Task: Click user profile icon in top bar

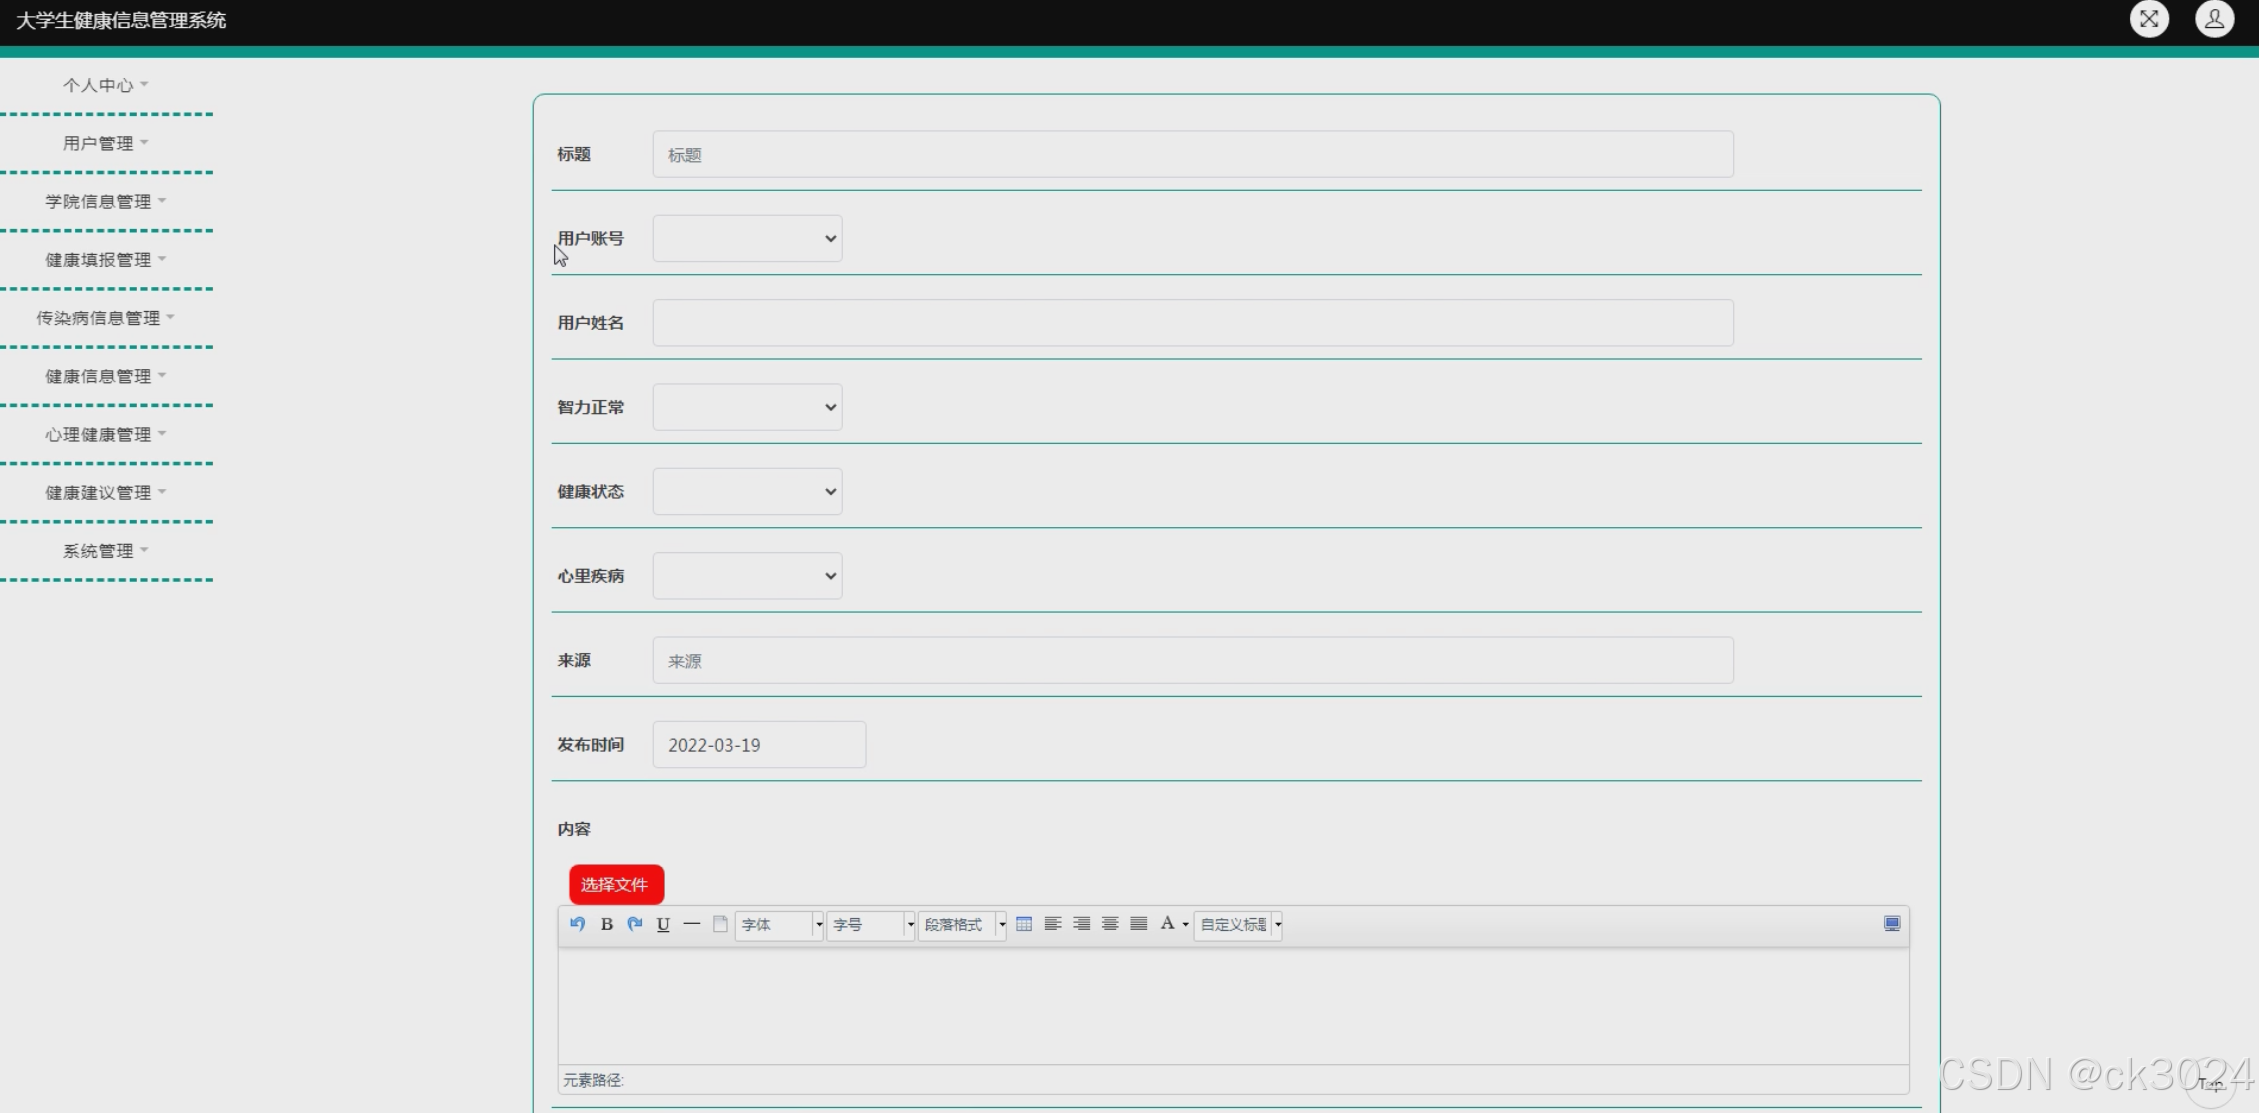Action: coord(2214,19)
